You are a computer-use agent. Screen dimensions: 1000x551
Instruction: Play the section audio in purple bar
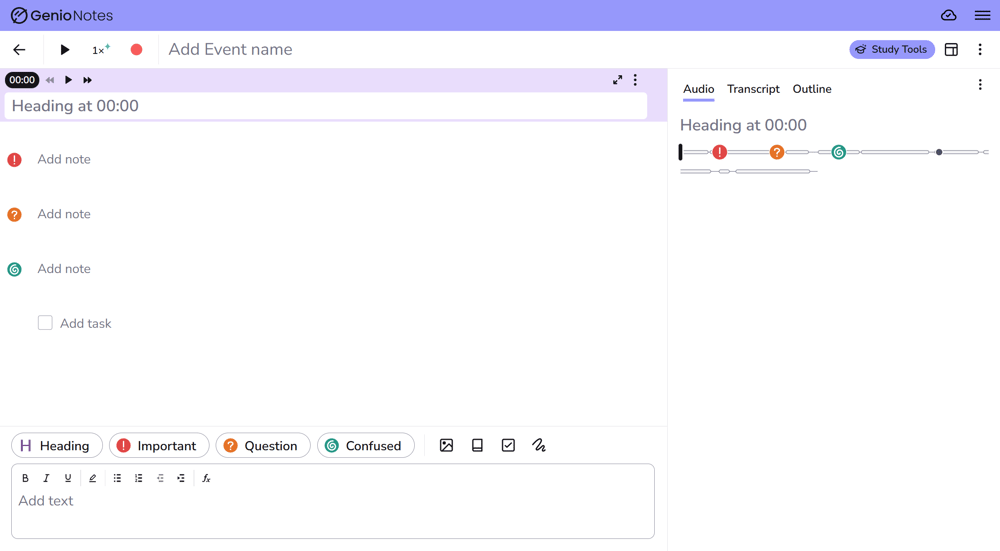68,80
